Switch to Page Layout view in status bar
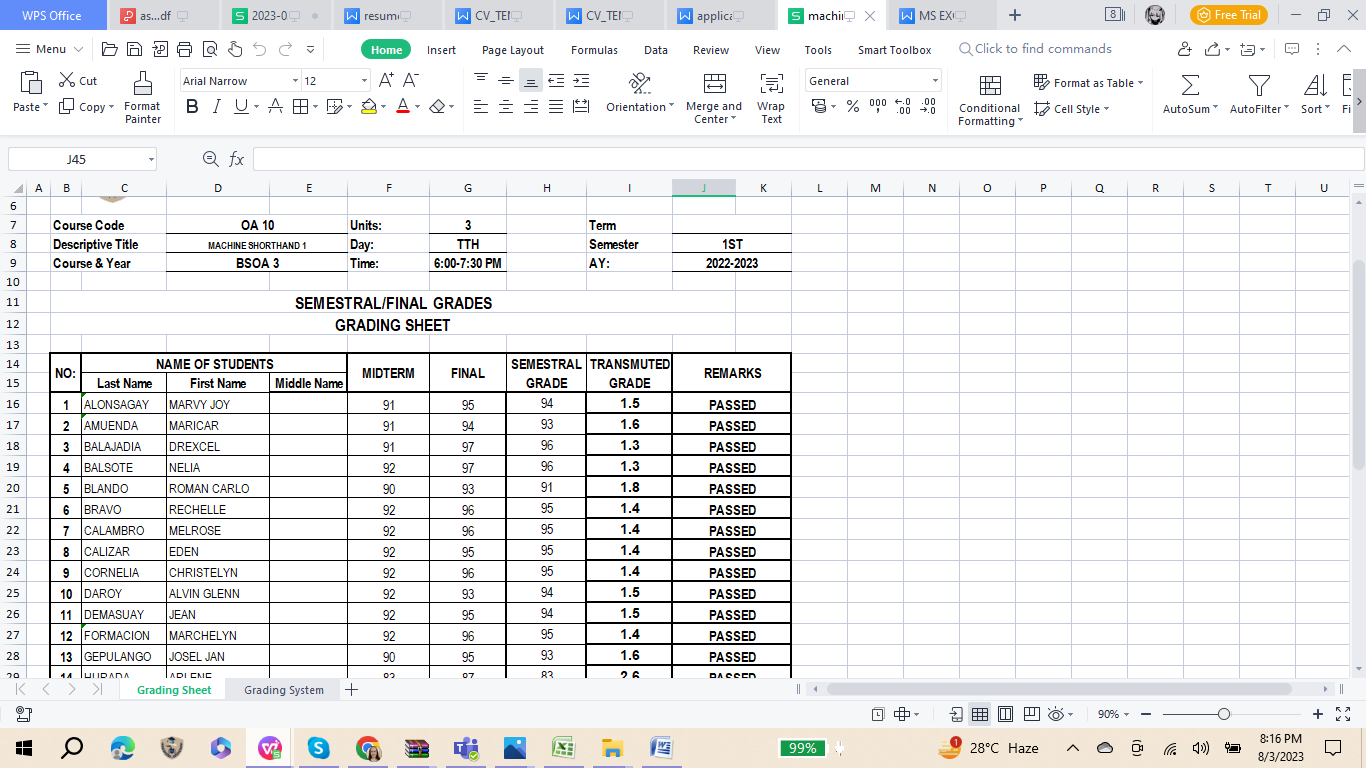The width and height of the screenshot is (1366, 768). pos(1005,715)
